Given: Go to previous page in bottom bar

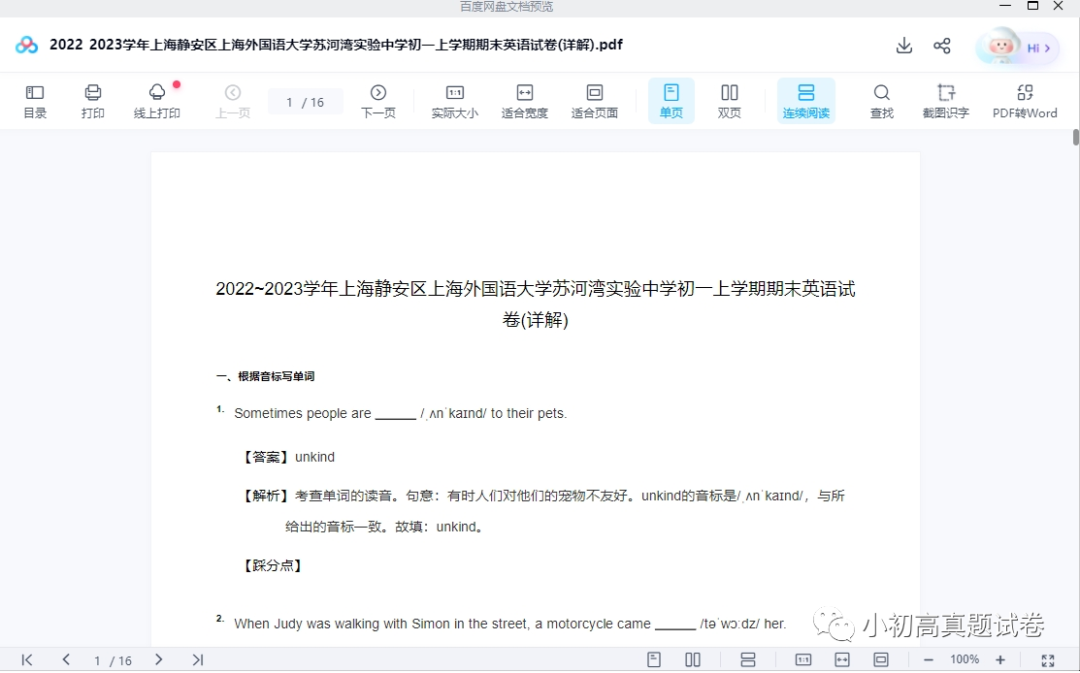Looking at the screenshot, I should 66,660.
